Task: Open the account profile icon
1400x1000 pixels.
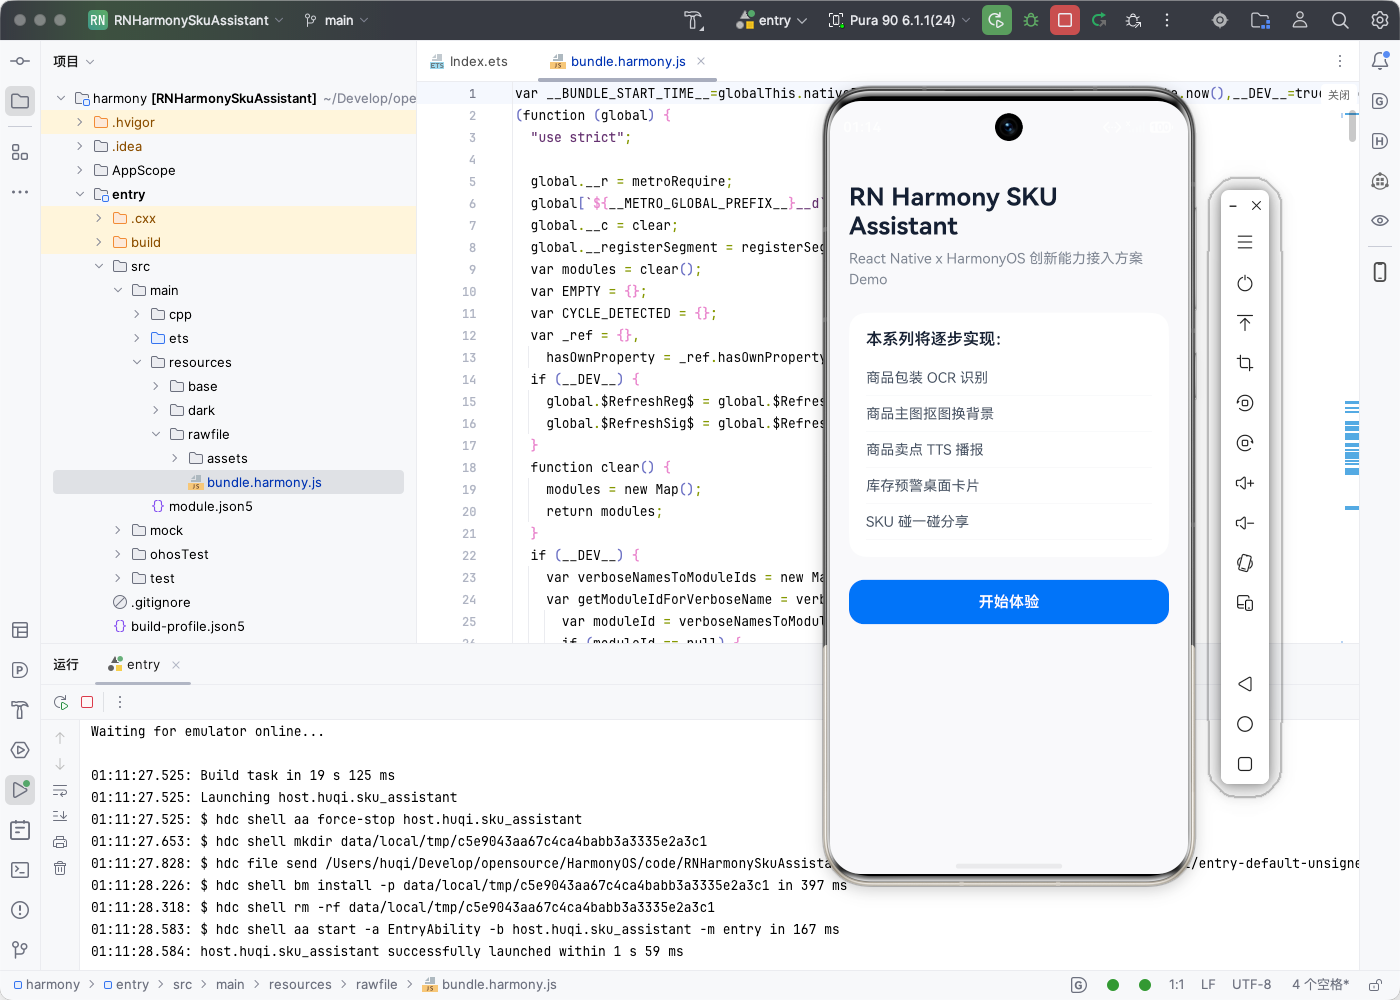Action: coord(1300,20)
